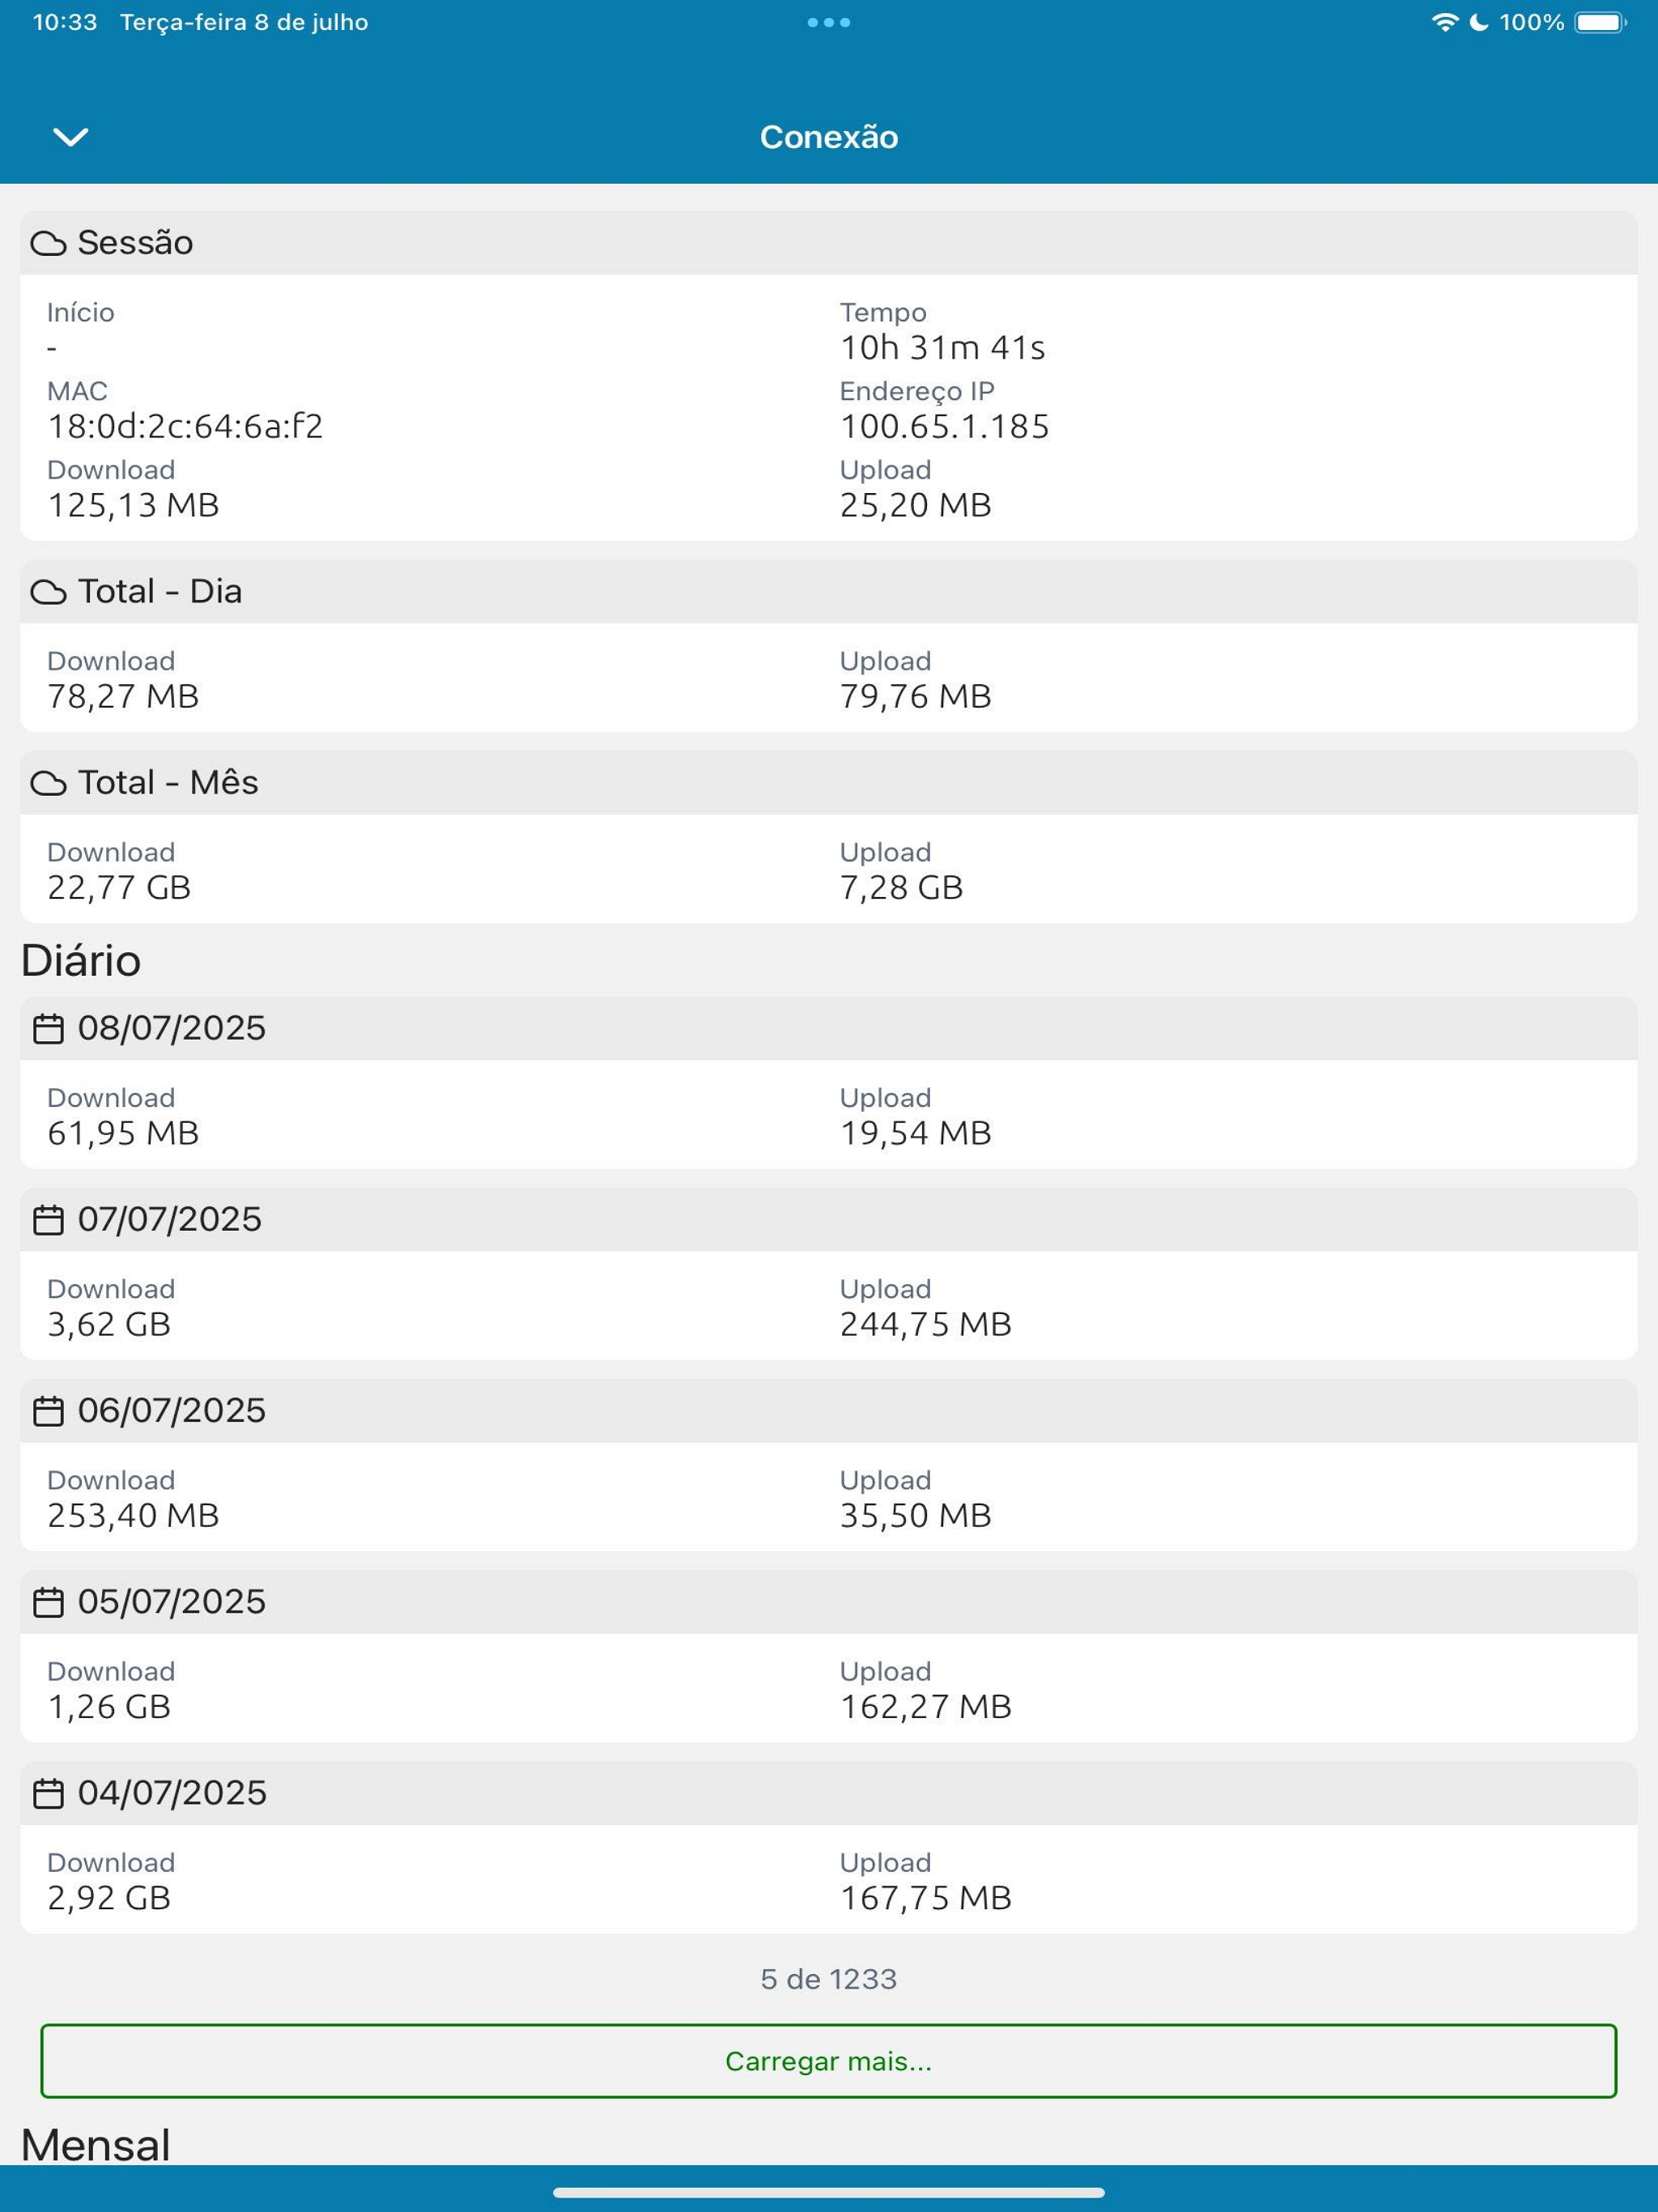Select the calendar icon for 08/07/2025
1658x2212 pixels.
48,1029
